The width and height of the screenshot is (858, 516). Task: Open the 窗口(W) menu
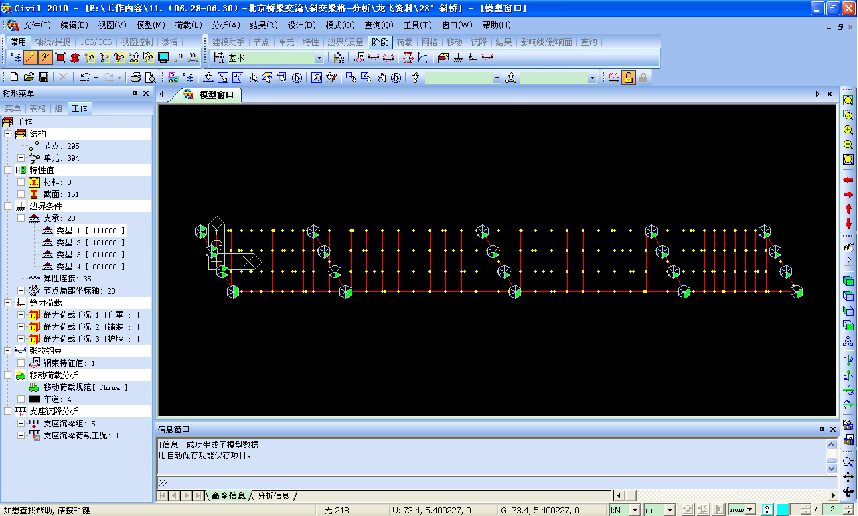pyautogui.click(x=457, y=25)
